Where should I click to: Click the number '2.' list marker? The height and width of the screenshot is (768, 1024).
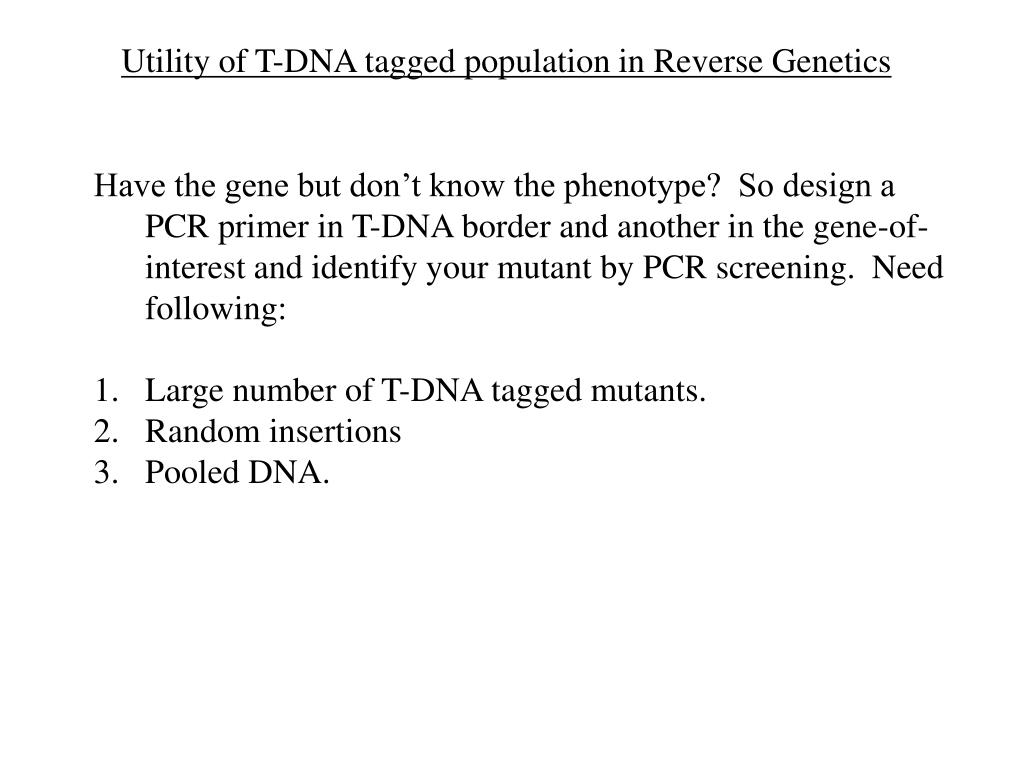pyautogui.click(x=106, y=432)
